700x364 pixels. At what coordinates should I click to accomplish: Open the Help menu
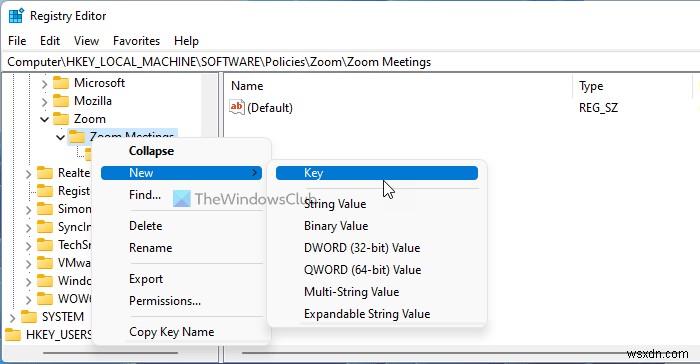[186, 41]
